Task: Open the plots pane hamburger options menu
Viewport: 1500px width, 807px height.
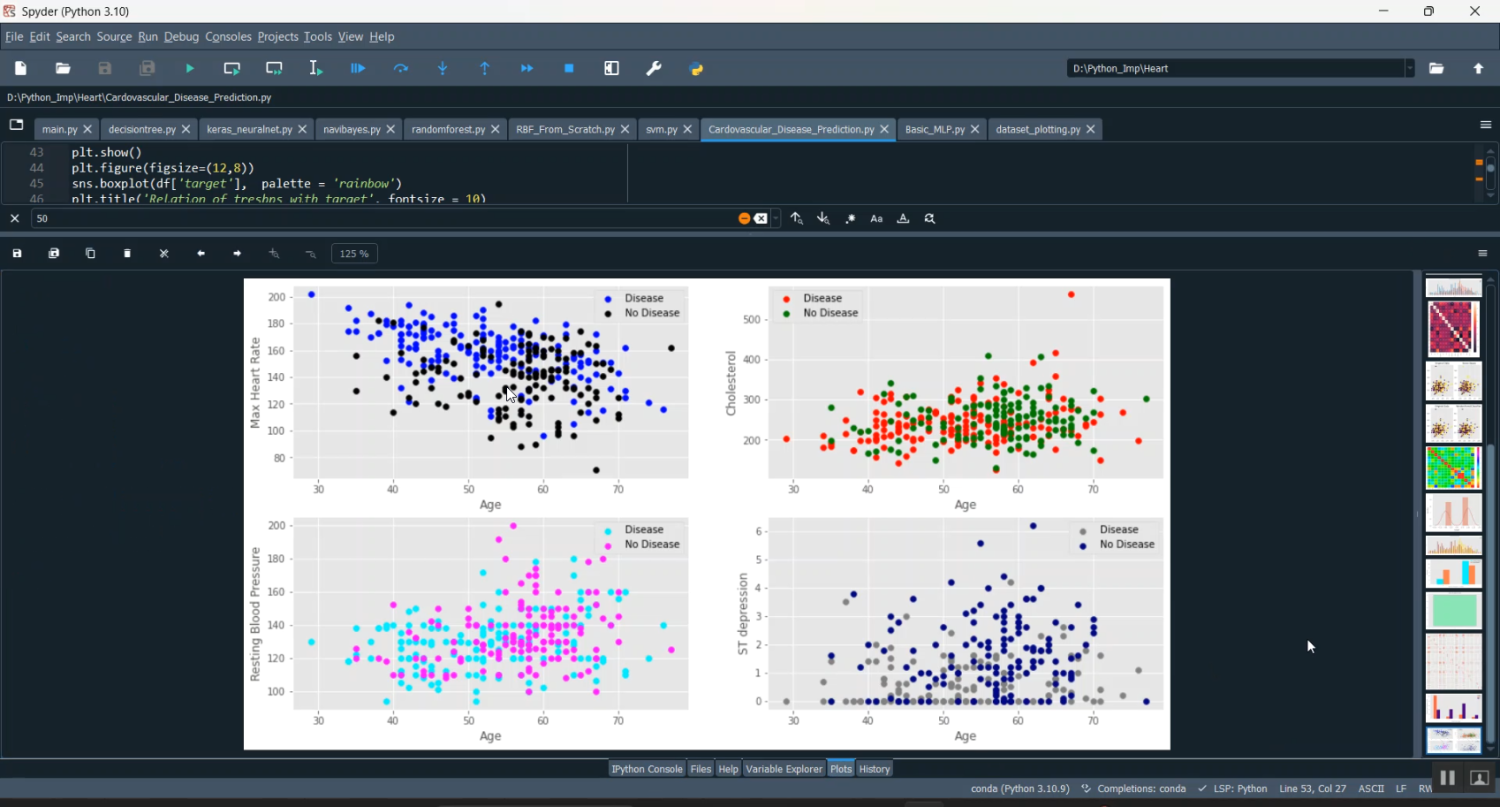Action: click(x=1483, y=254)
